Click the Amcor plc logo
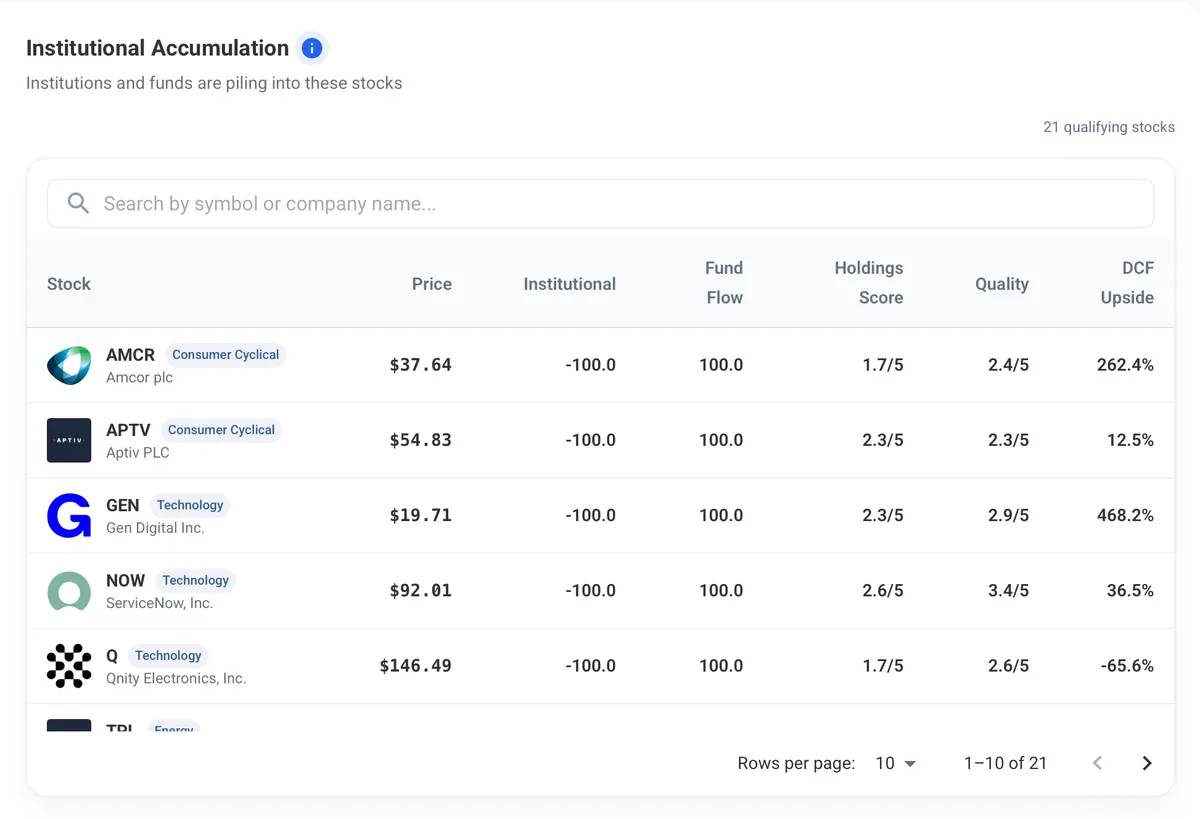Screen dimensions: 1200x819 69,365
